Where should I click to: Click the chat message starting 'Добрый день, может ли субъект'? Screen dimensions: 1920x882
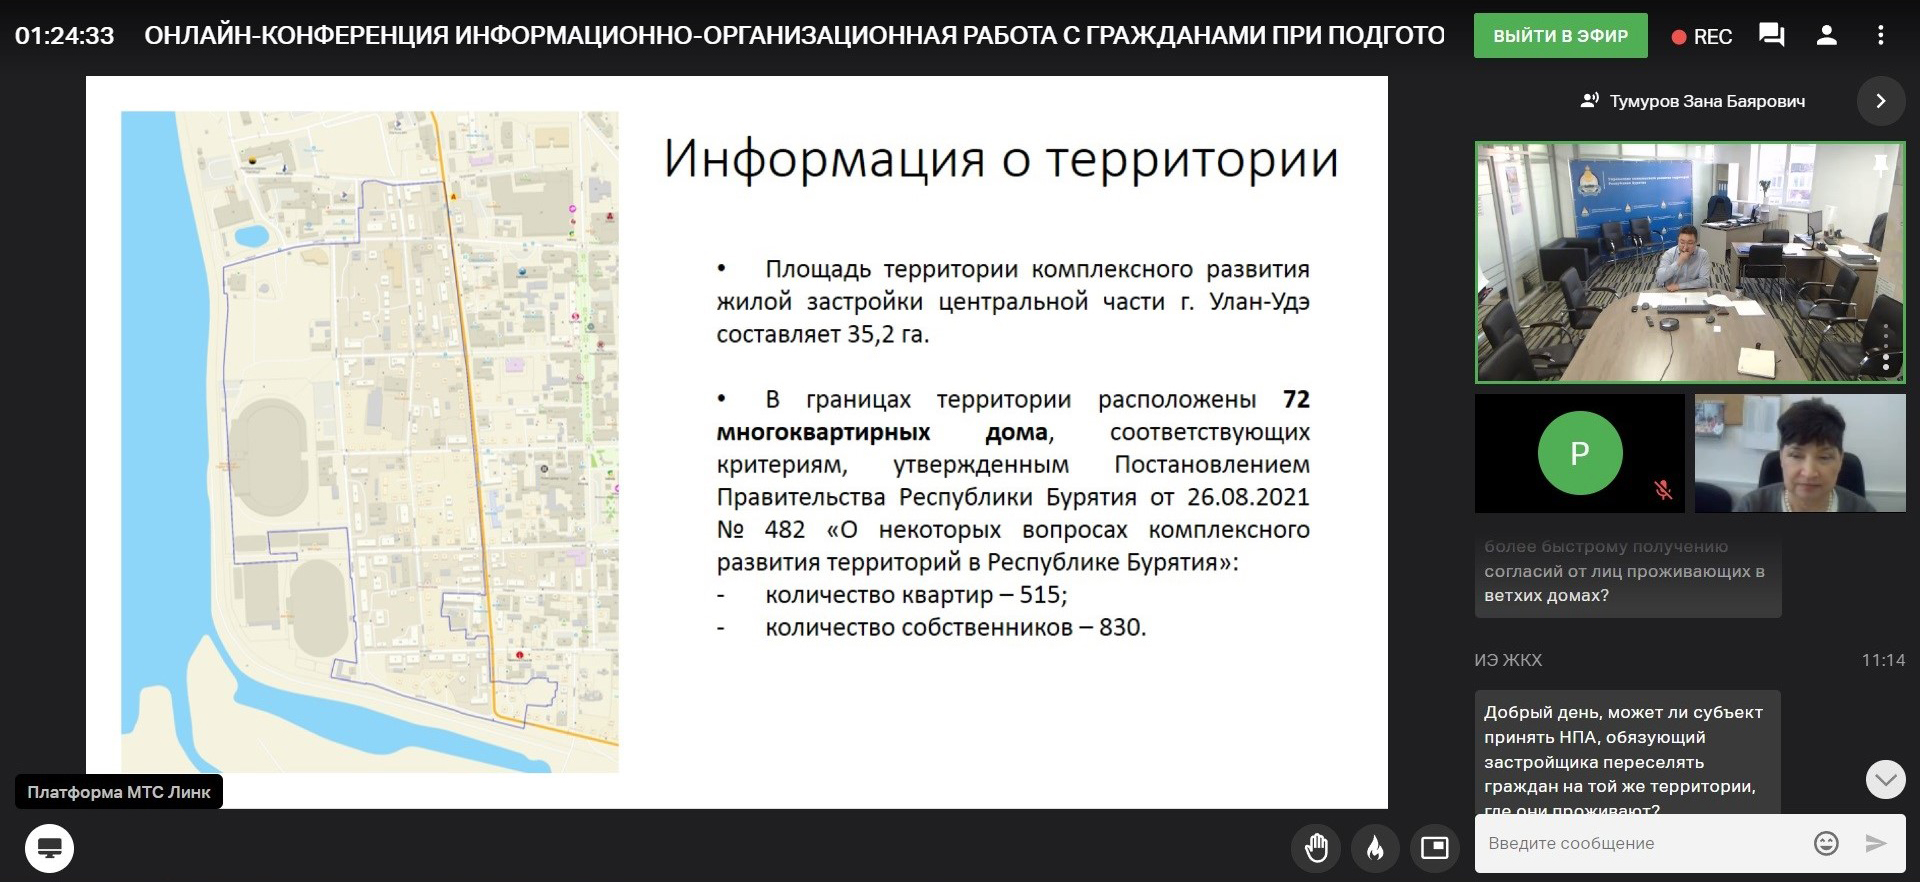point(1628,752)
